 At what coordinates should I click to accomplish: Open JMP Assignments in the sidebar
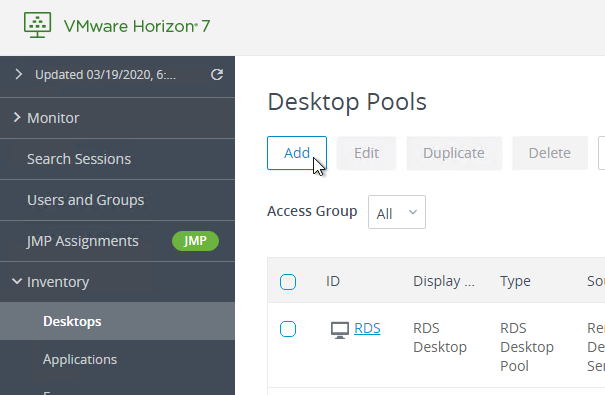pyautogui.click(x=83, y=241)
